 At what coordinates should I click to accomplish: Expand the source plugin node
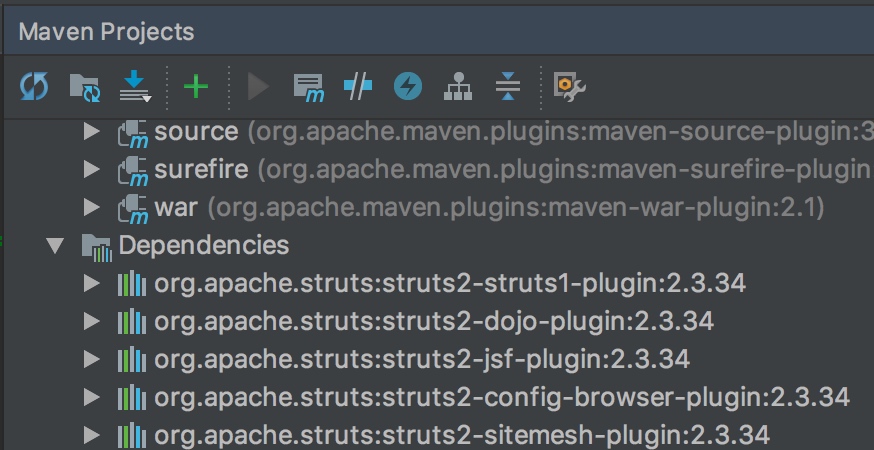(x=91, y=132)
